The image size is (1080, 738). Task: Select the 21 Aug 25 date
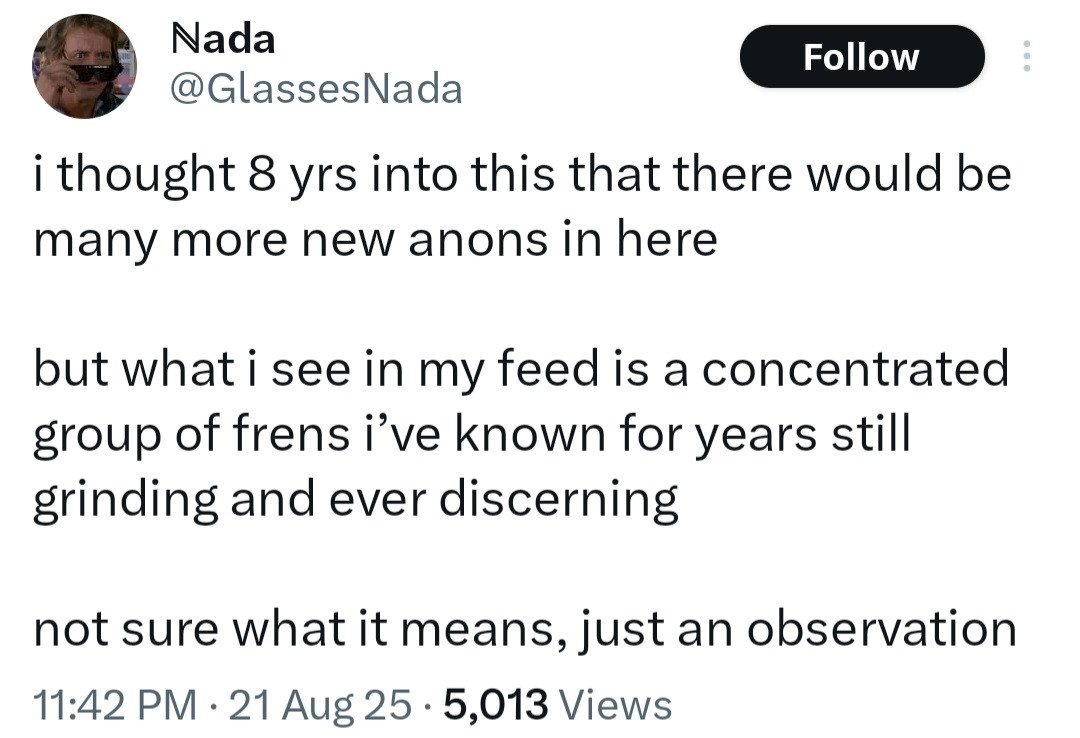(319, 704)
